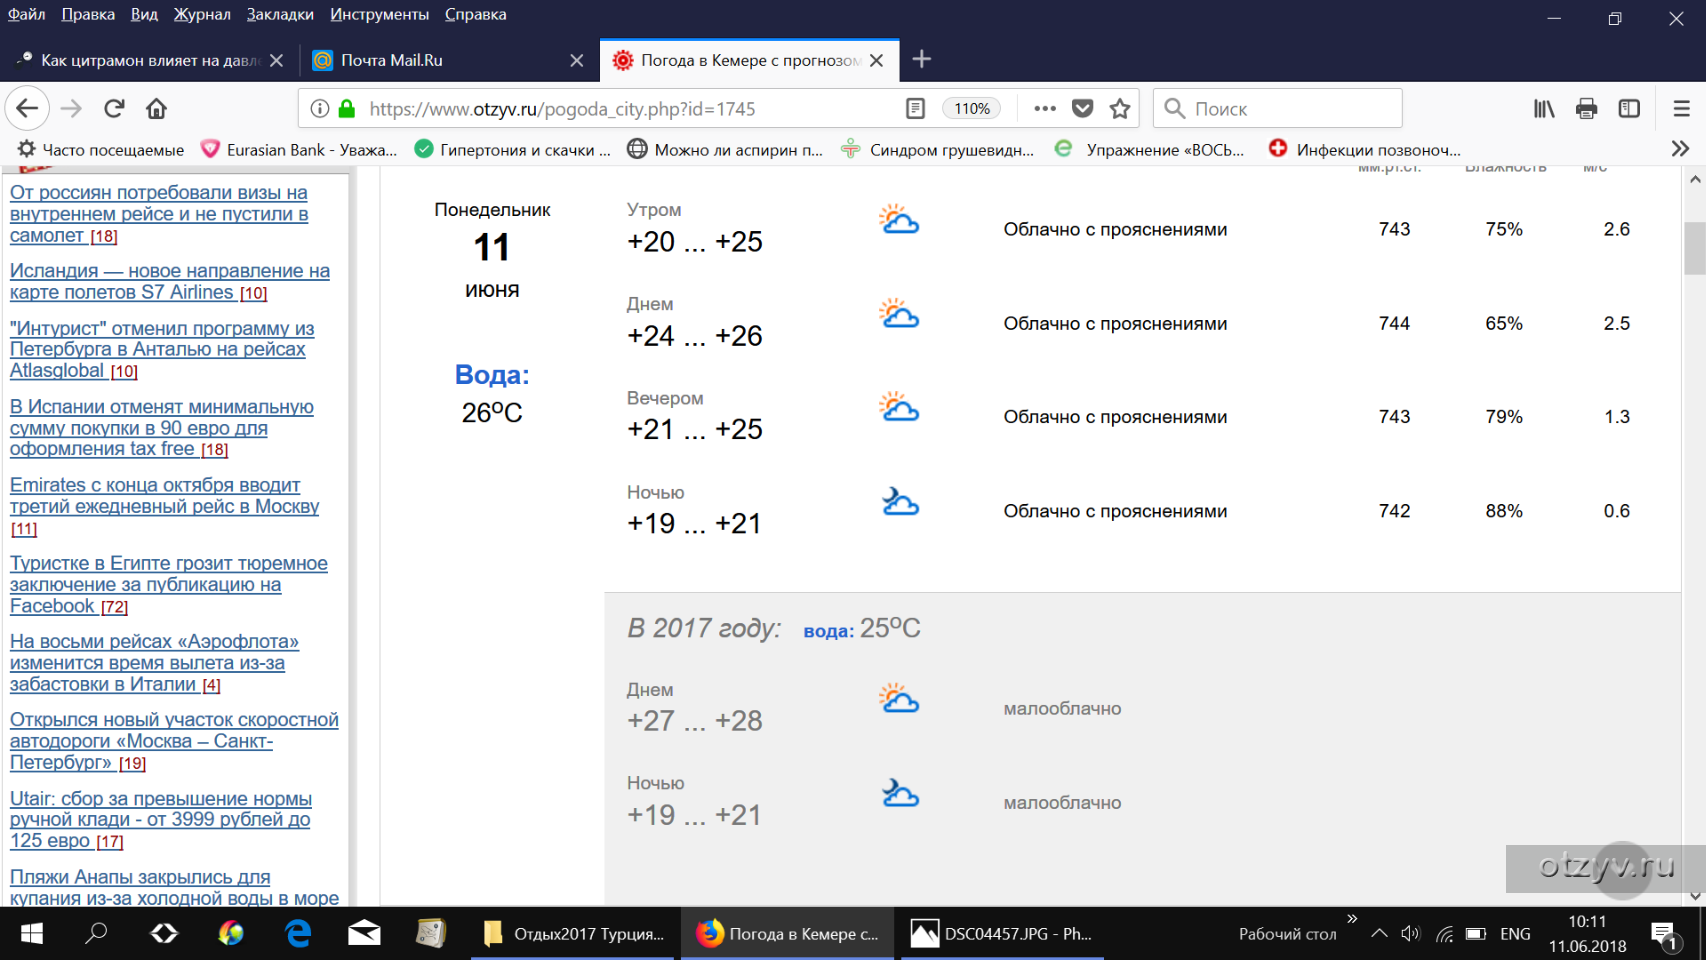Screen dimensions: 1706x960
Task: Open the Инструменты menu
Action: coord(379,14)
